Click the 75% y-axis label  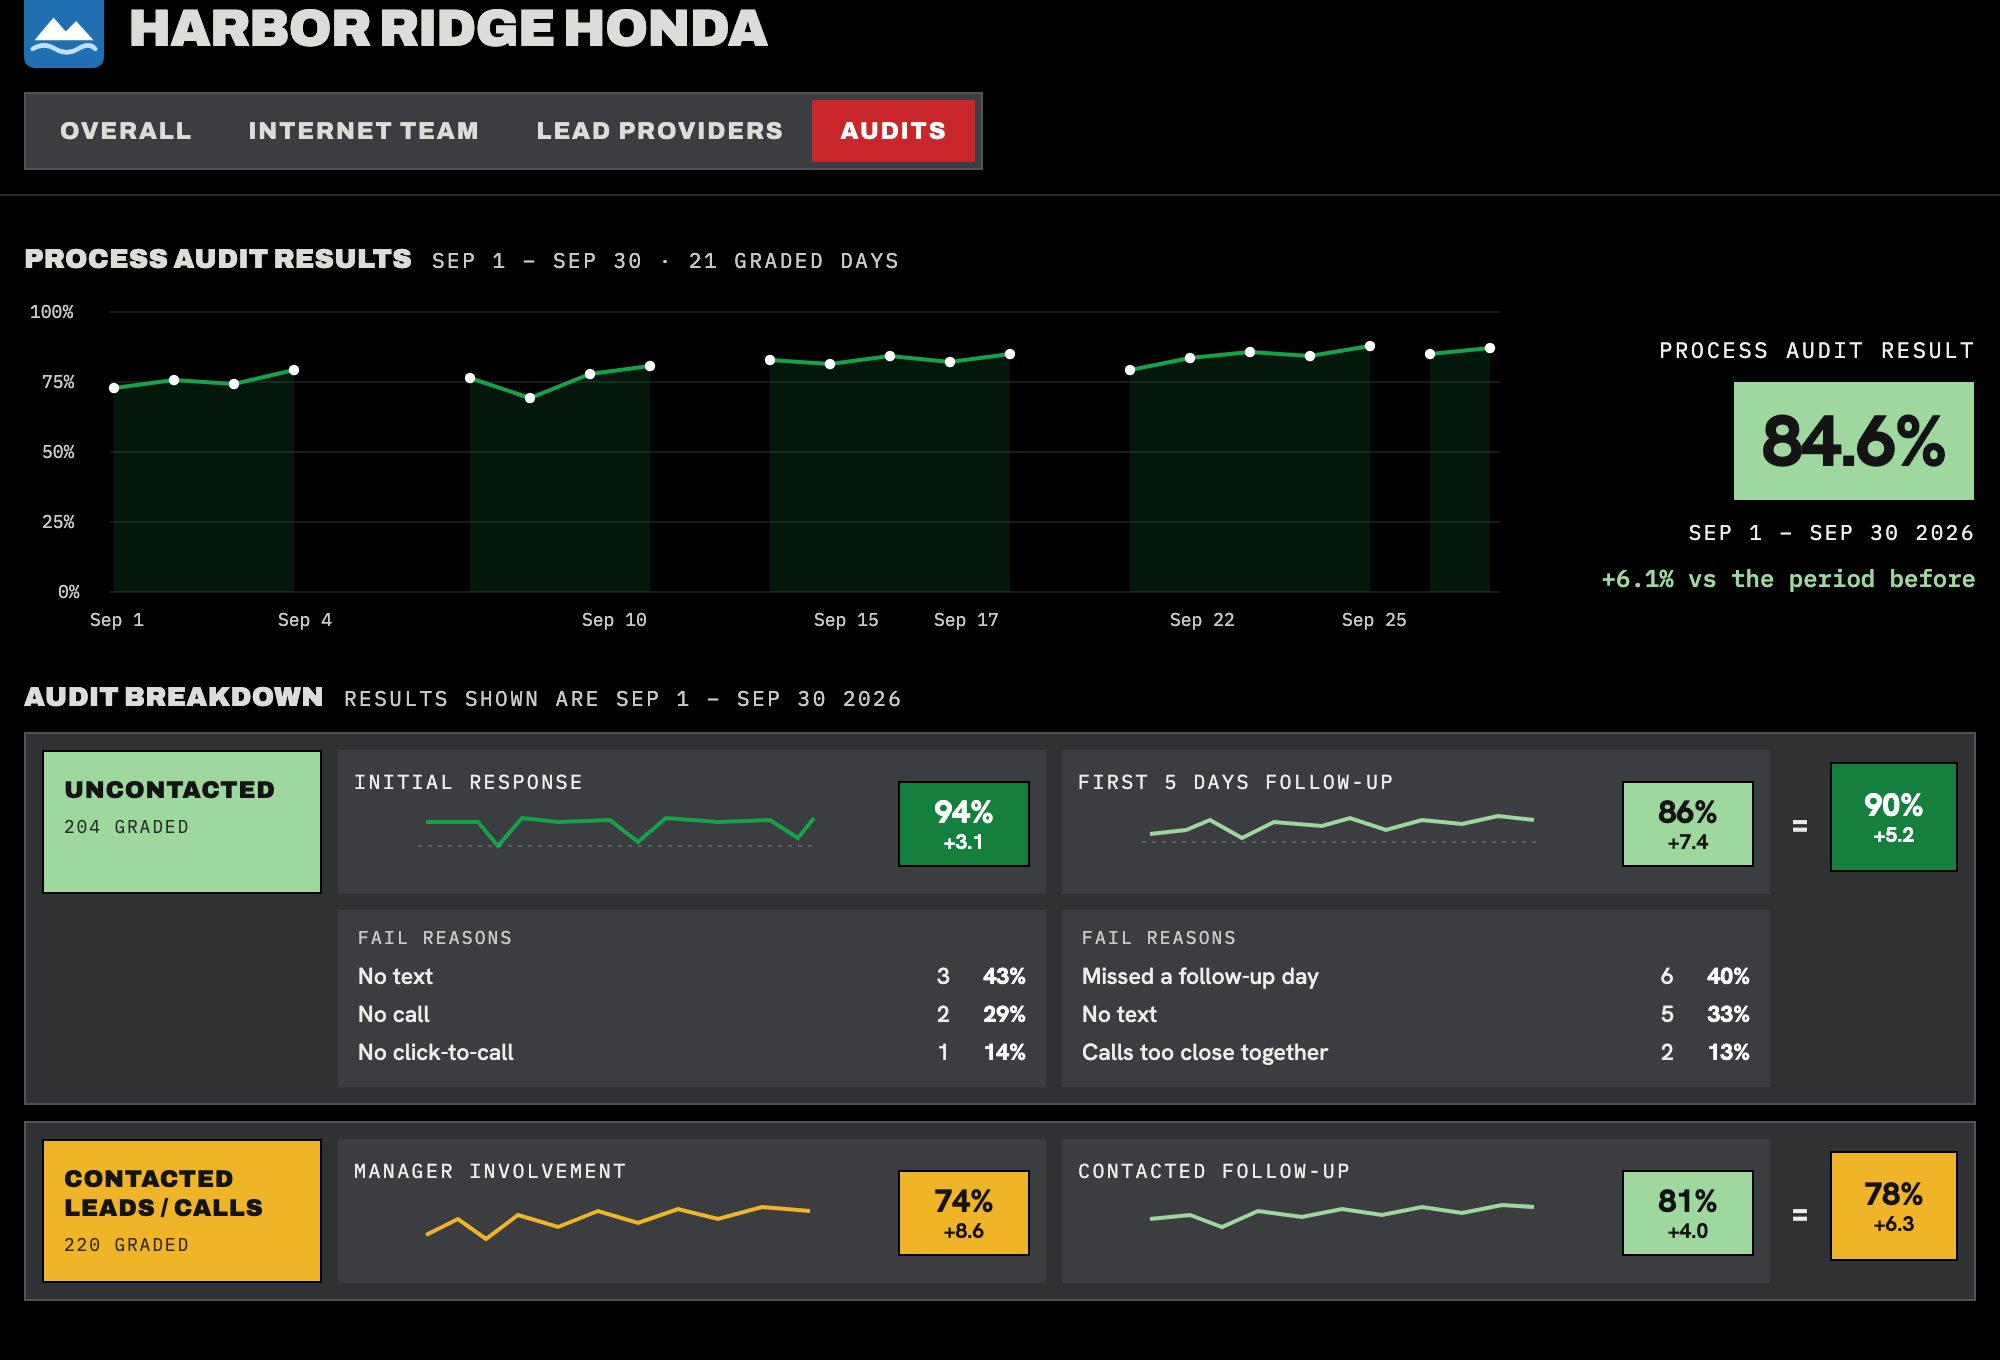click(x=58, y=382)
